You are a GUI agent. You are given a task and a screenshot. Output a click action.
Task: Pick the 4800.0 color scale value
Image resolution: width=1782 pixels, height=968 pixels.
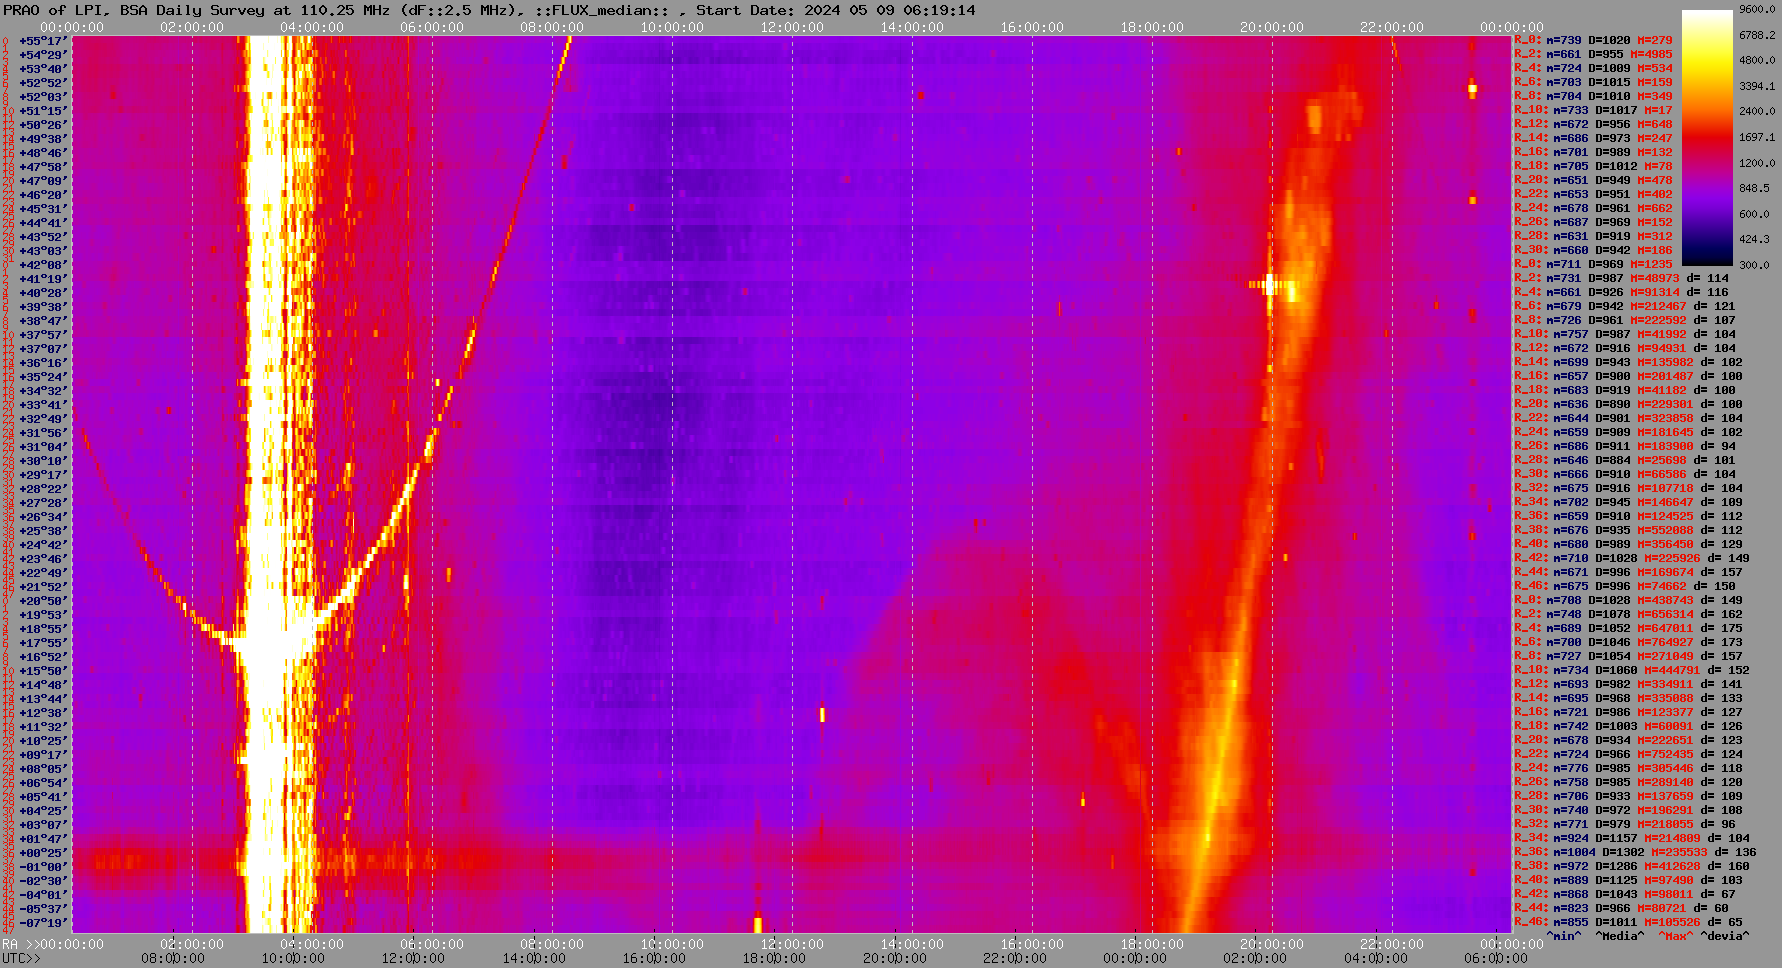[1757, 60]
